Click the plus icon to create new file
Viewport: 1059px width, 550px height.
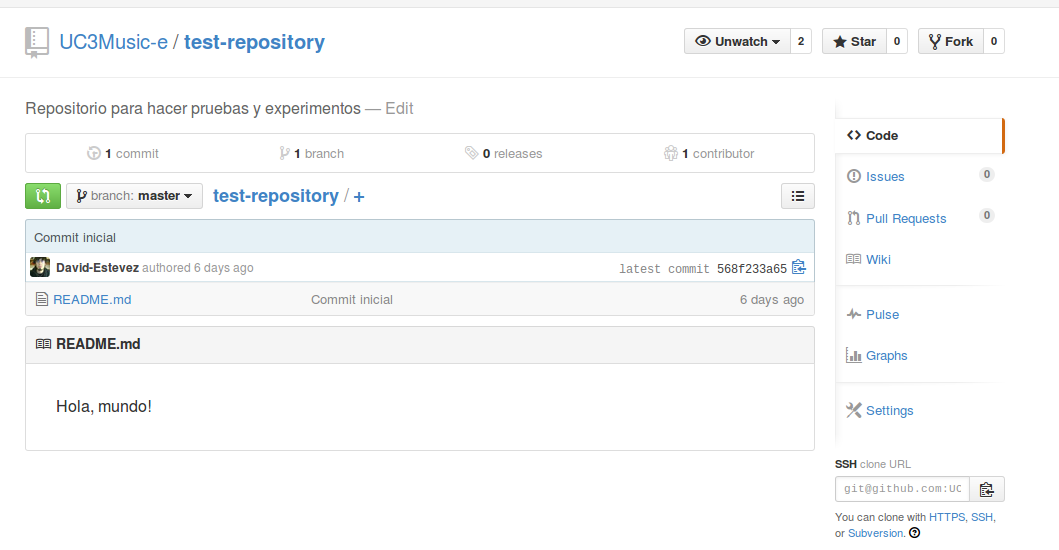359,197
